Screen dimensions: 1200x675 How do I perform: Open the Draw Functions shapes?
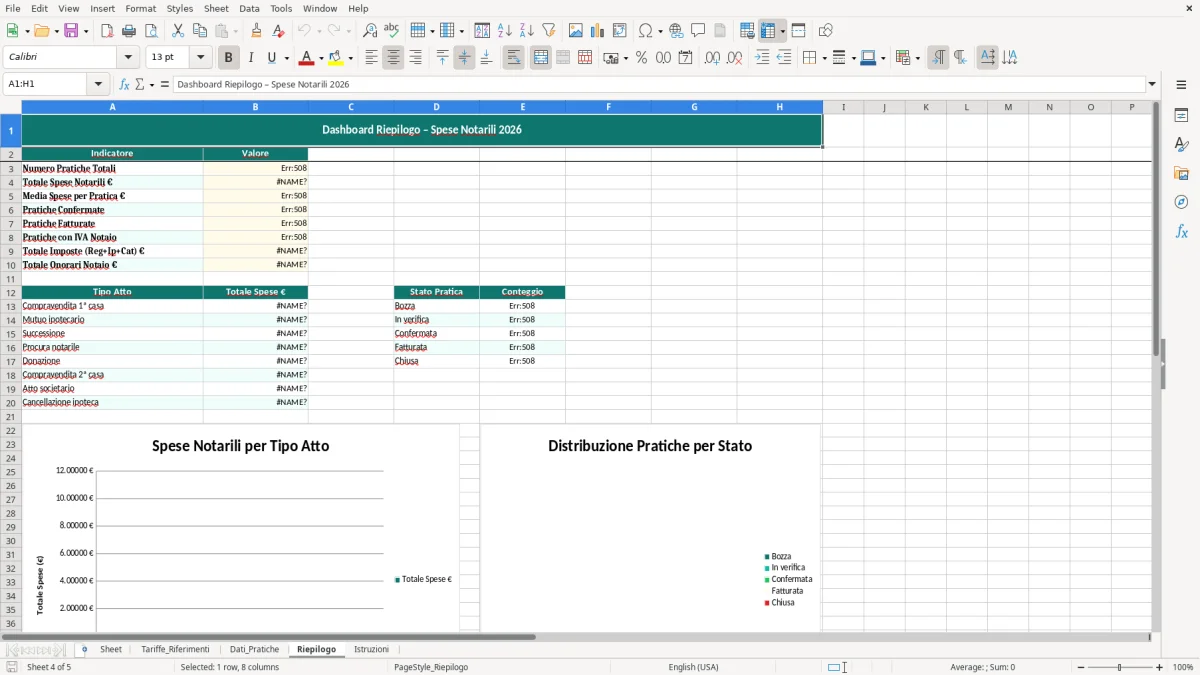826,31
